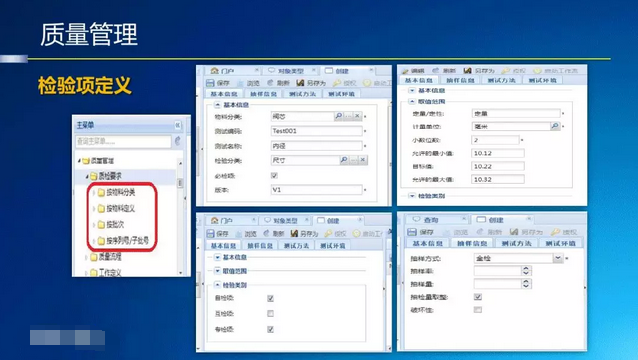Open search lookup icon for 物料分类 field
This screenshot has height=360, width=638.
(339, 116)
